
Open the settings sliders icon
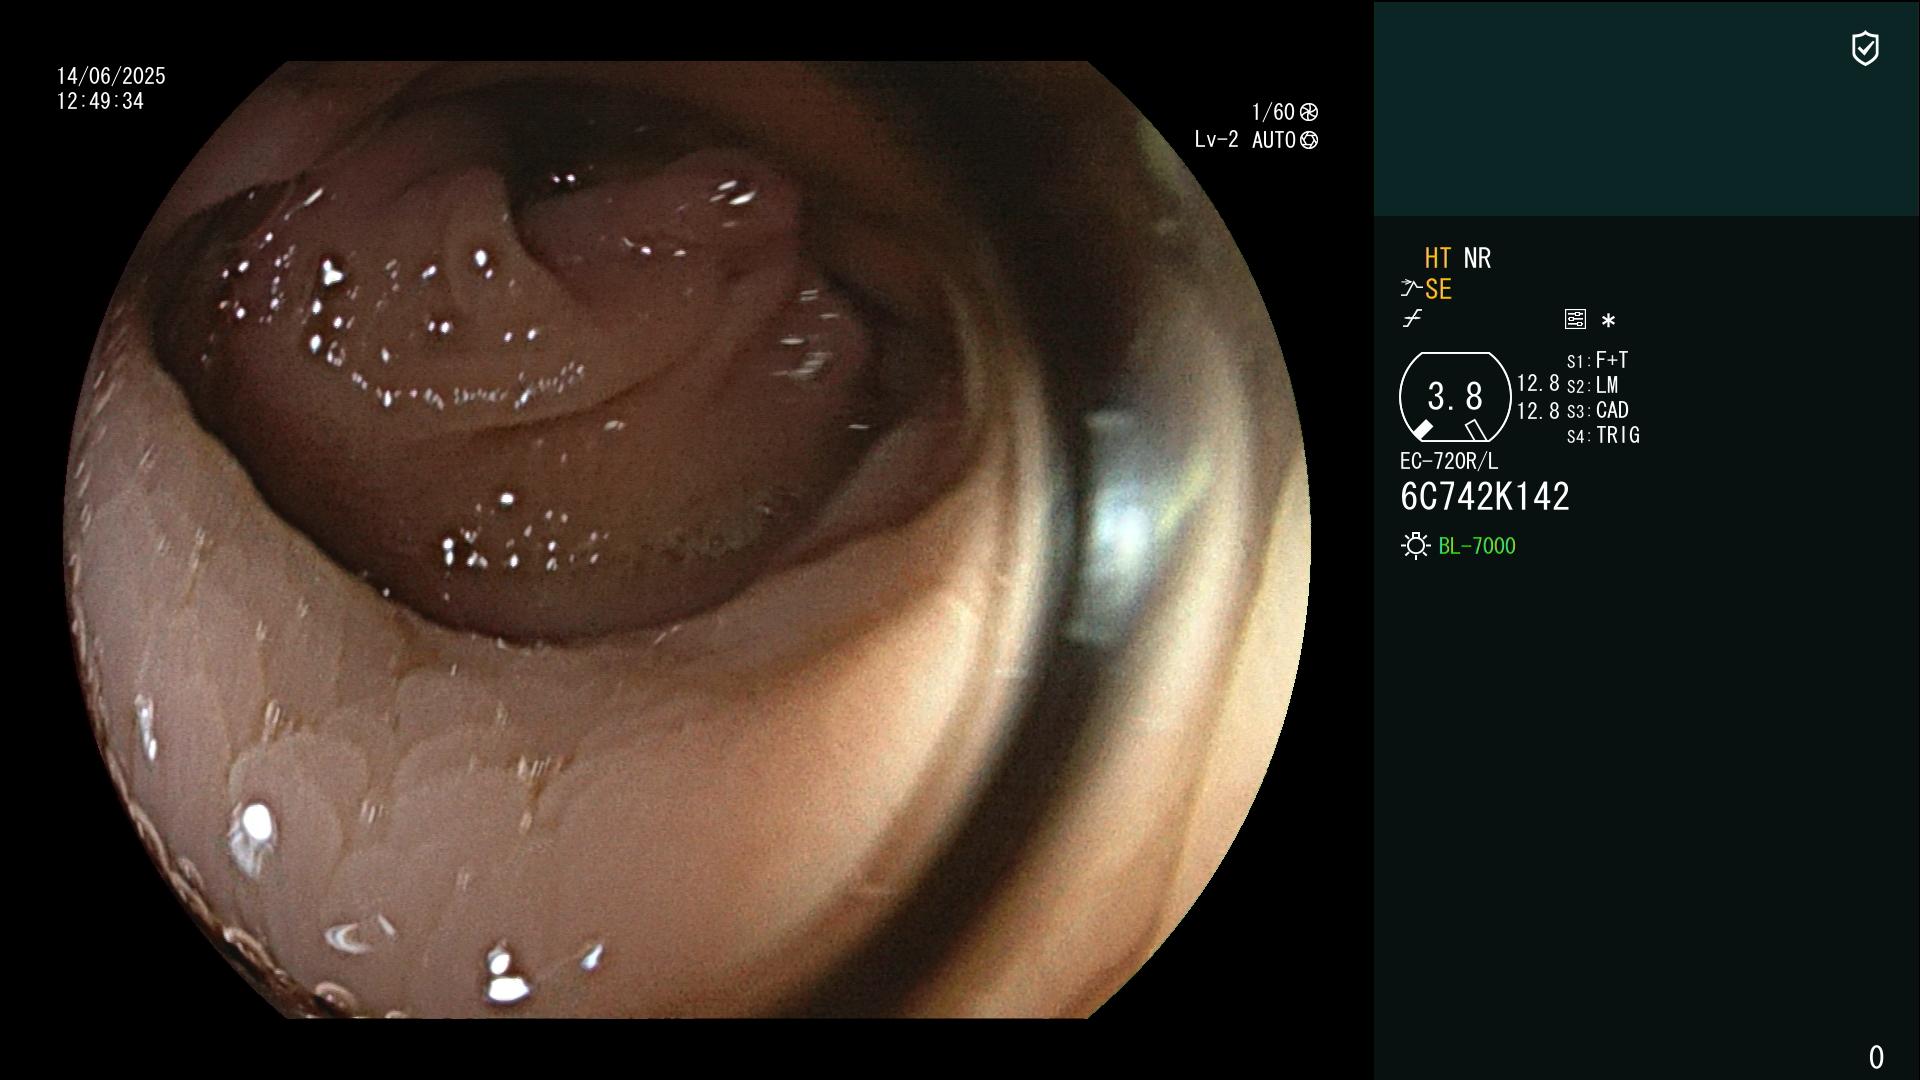1575,319
